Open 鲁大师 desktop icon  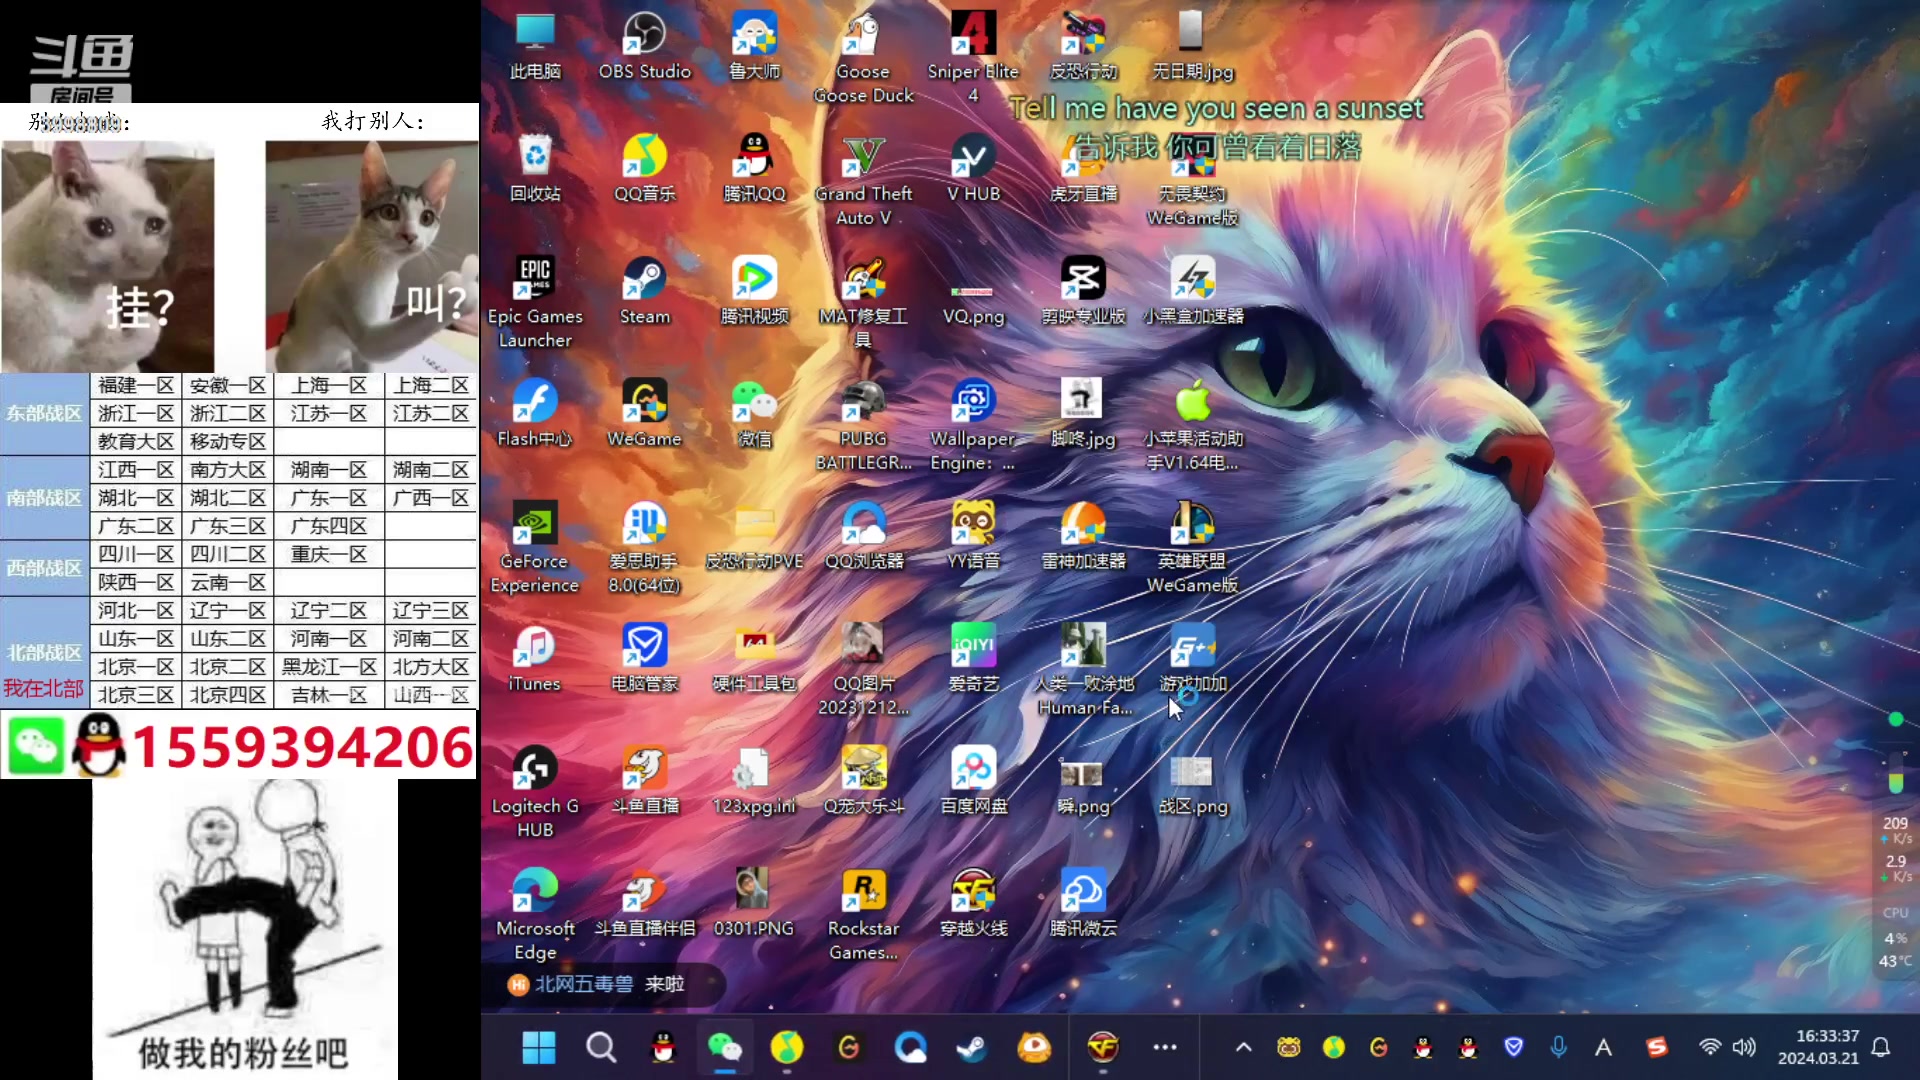click(755, 46)
